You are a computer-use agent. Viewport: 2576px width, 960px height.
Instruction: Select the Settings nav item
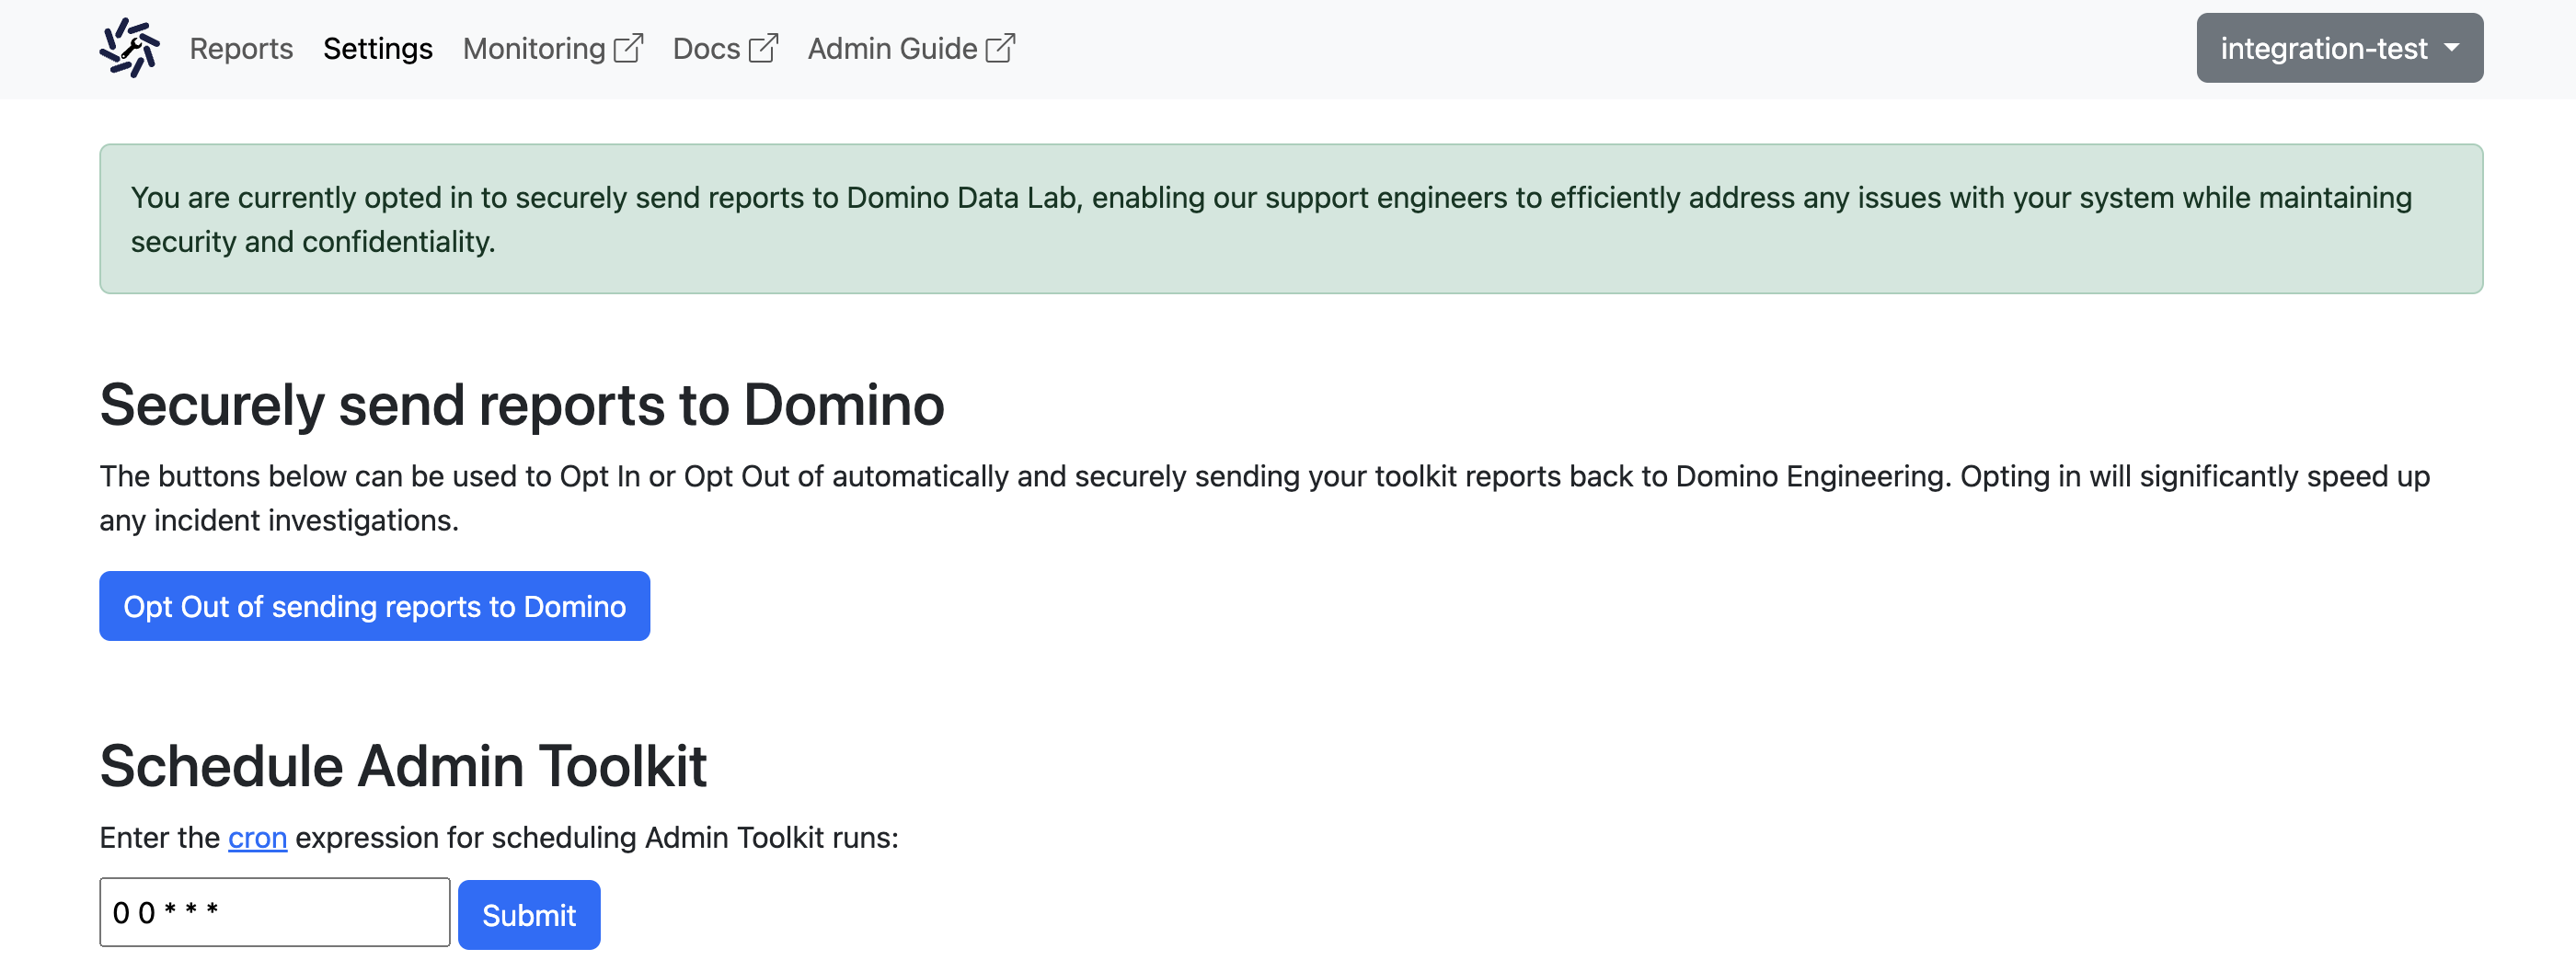click(377, 48)
